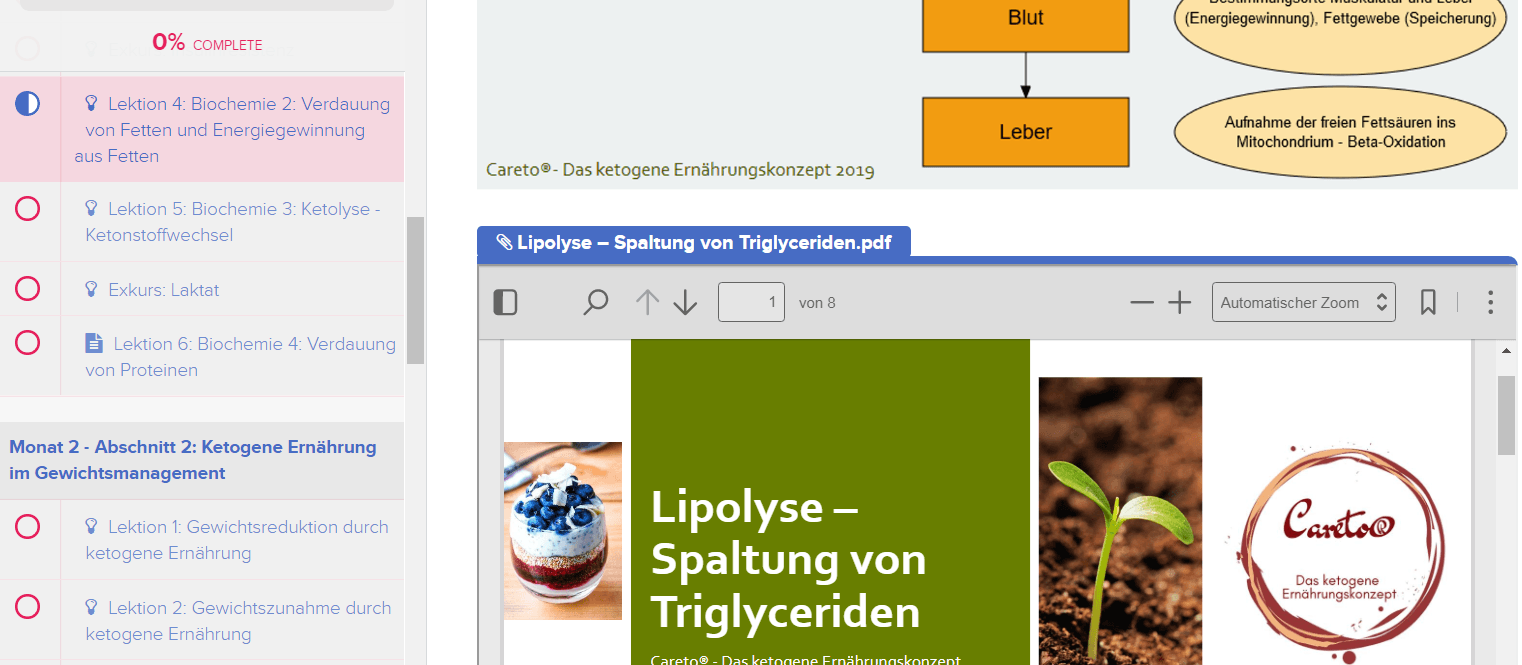Click the 0% COMPLETE progress label

(x=207, y=43)
